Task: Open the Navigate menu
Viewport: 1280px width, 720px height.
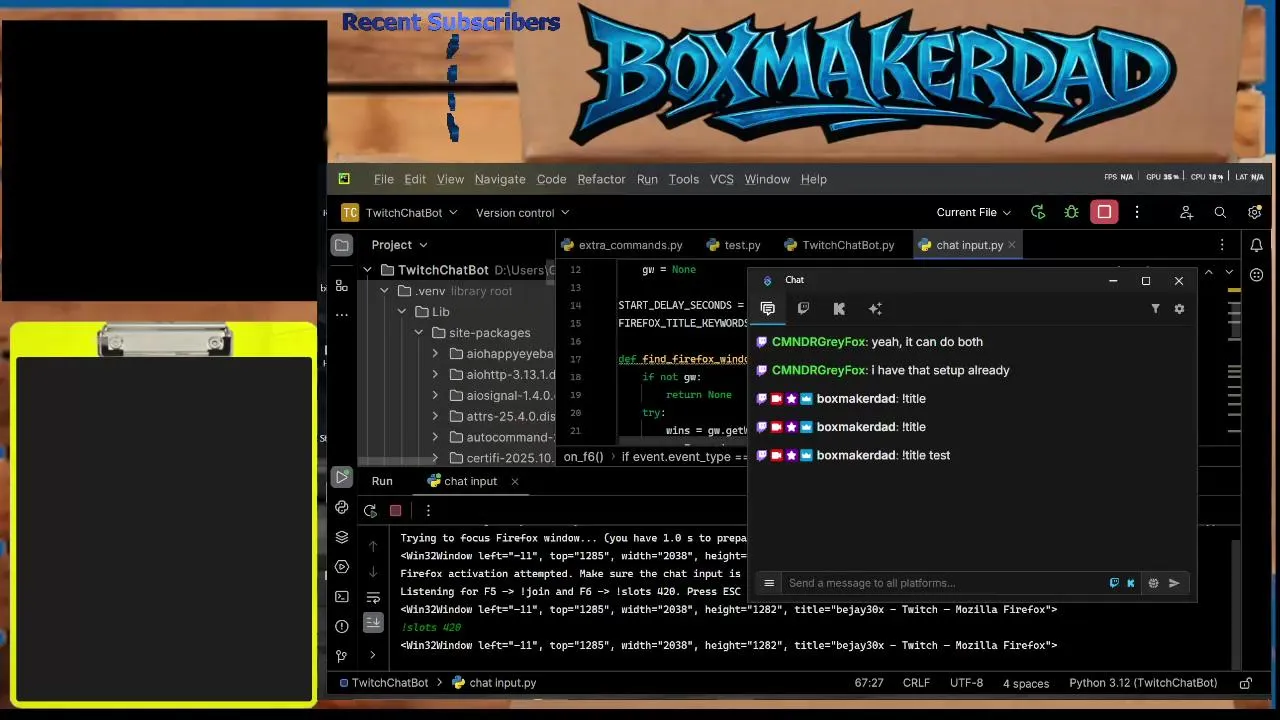Action: [x=500, y=179]
